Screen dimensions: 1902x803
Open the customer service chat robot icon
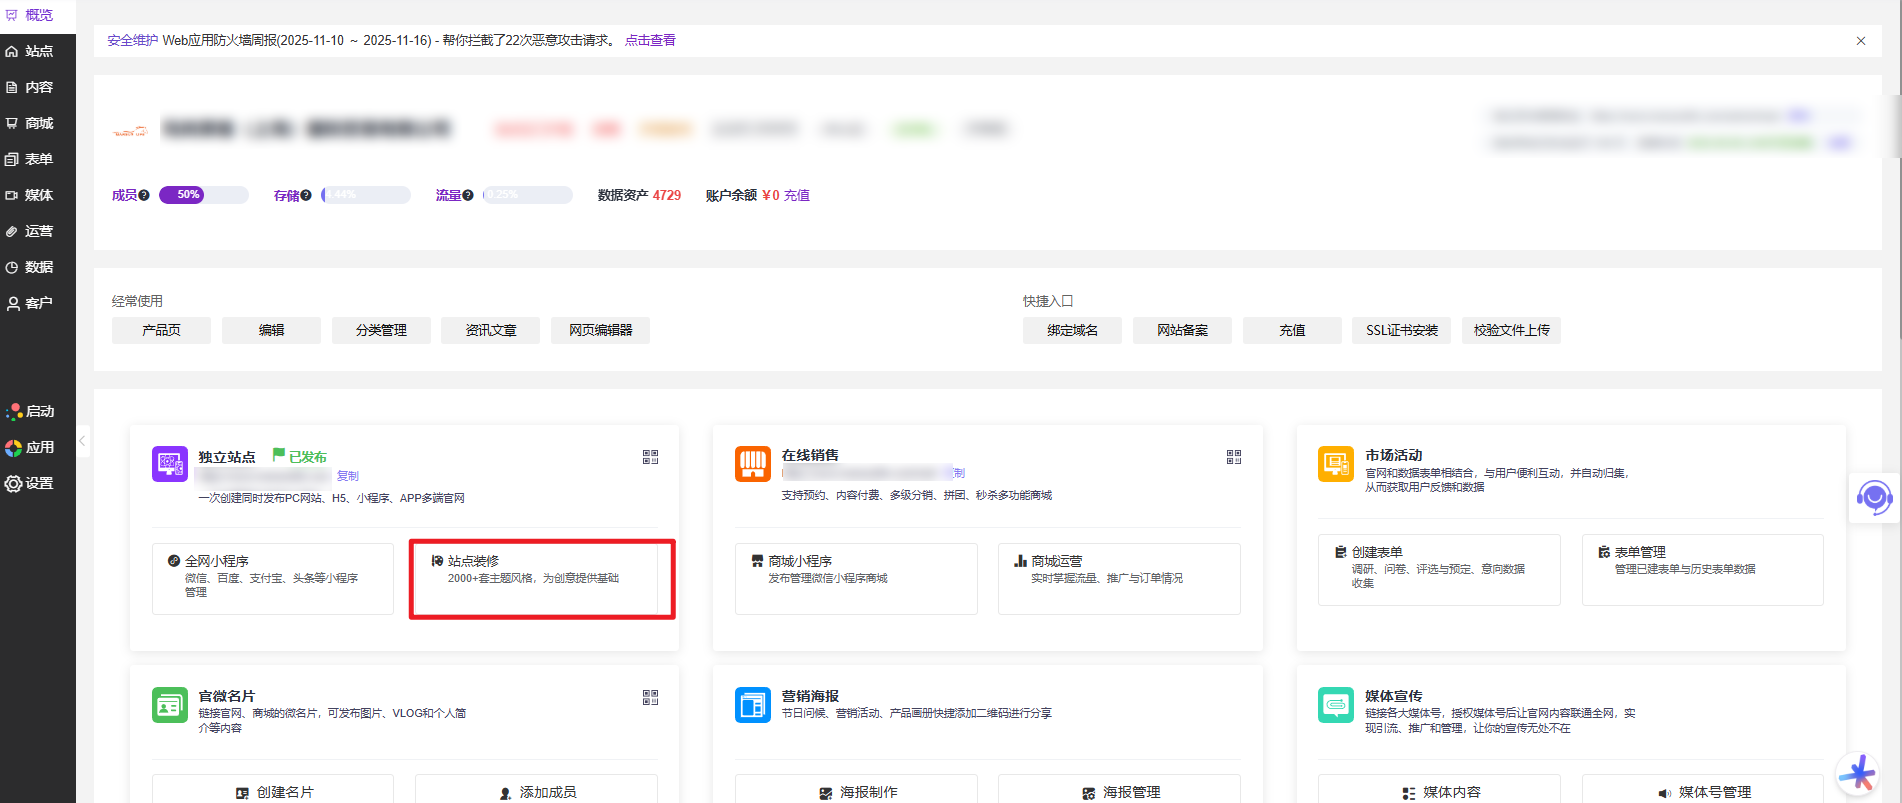click(1873, 497)
